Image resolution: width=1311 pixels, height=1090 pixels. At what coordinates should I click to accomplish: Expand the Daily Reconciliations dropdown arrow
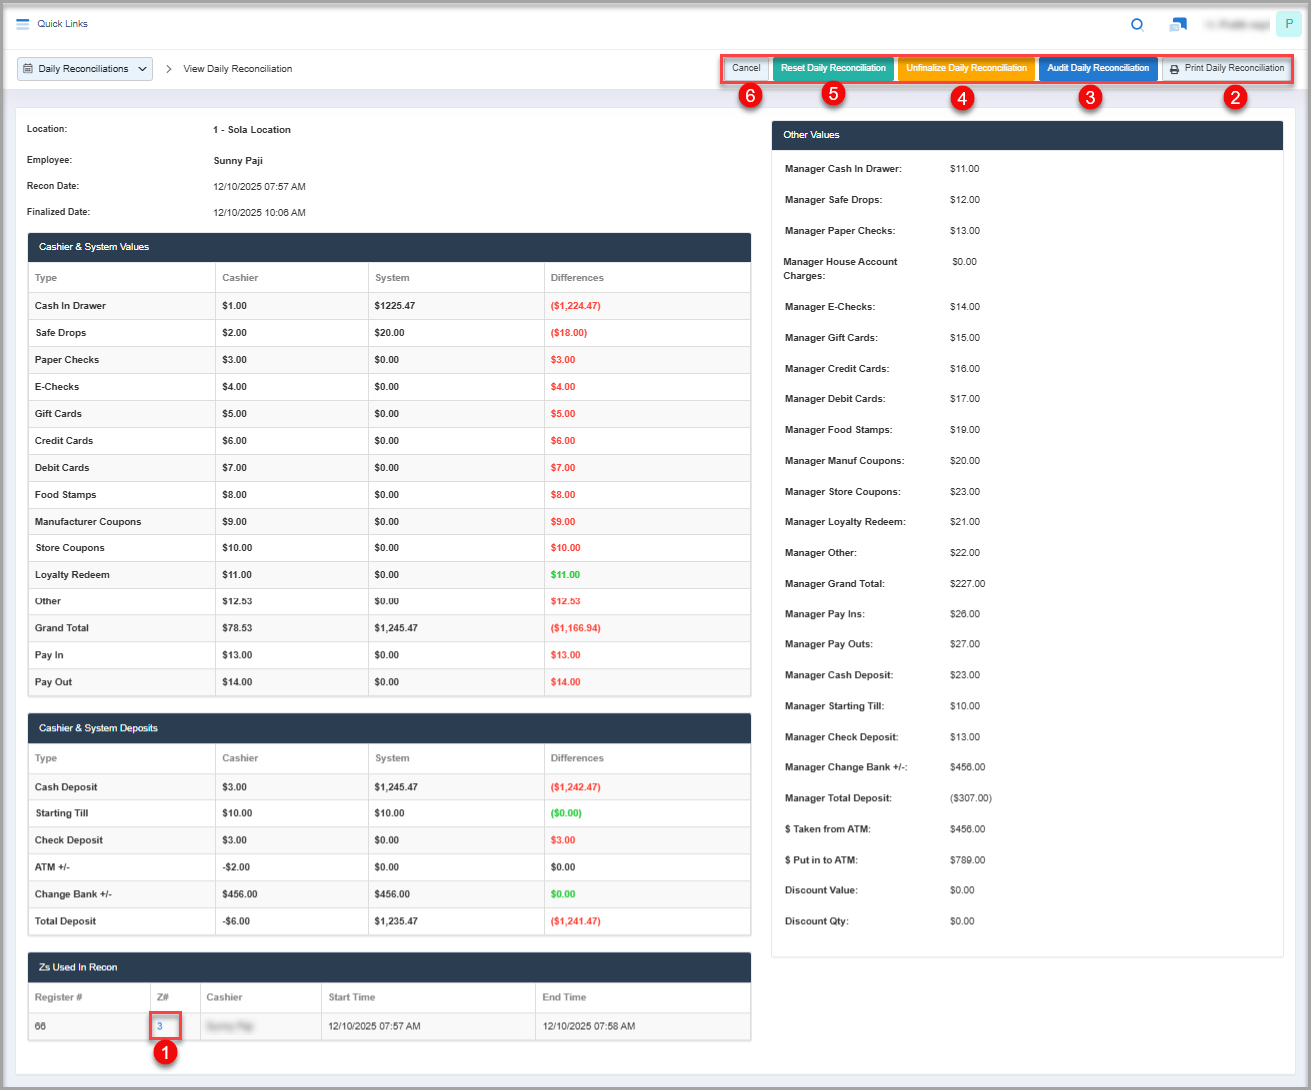click(142, 69)
